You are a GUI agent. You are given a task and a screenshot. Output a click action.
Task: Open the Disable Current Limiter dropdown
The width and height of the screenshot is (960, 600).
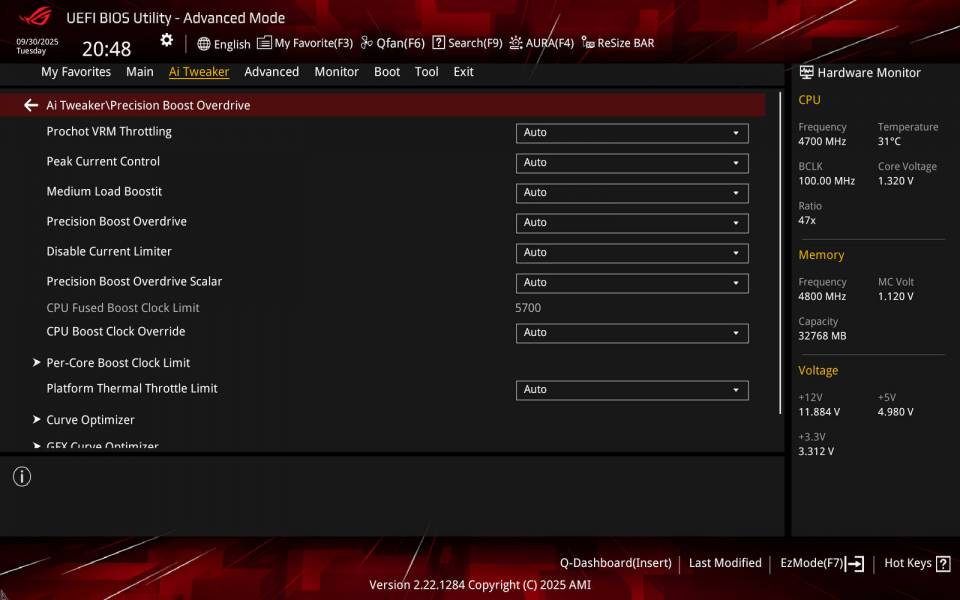click(630, 252)
